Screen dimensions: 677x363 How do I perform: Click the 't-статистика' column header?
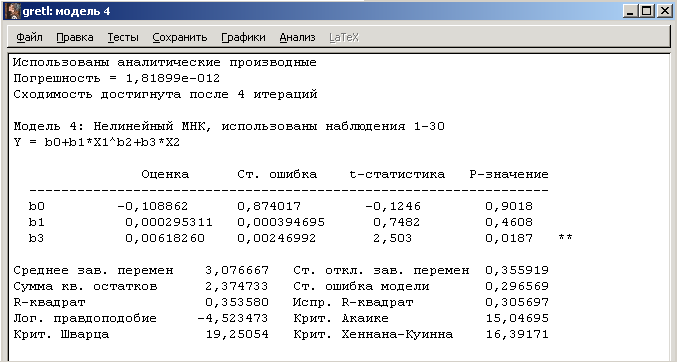[397, 174]
